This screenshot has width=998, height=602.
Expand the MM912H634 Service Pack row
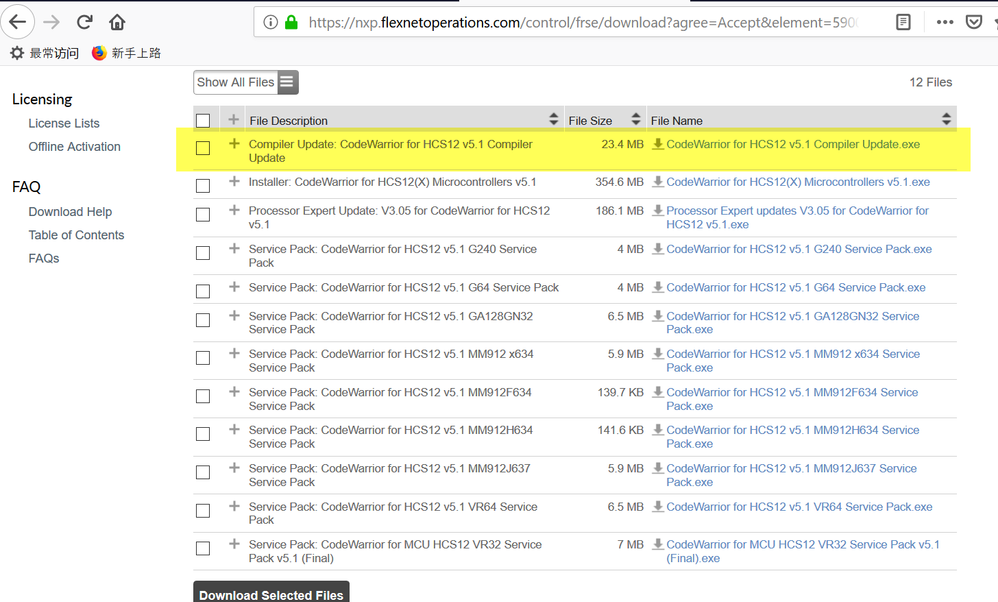(234, 430)
